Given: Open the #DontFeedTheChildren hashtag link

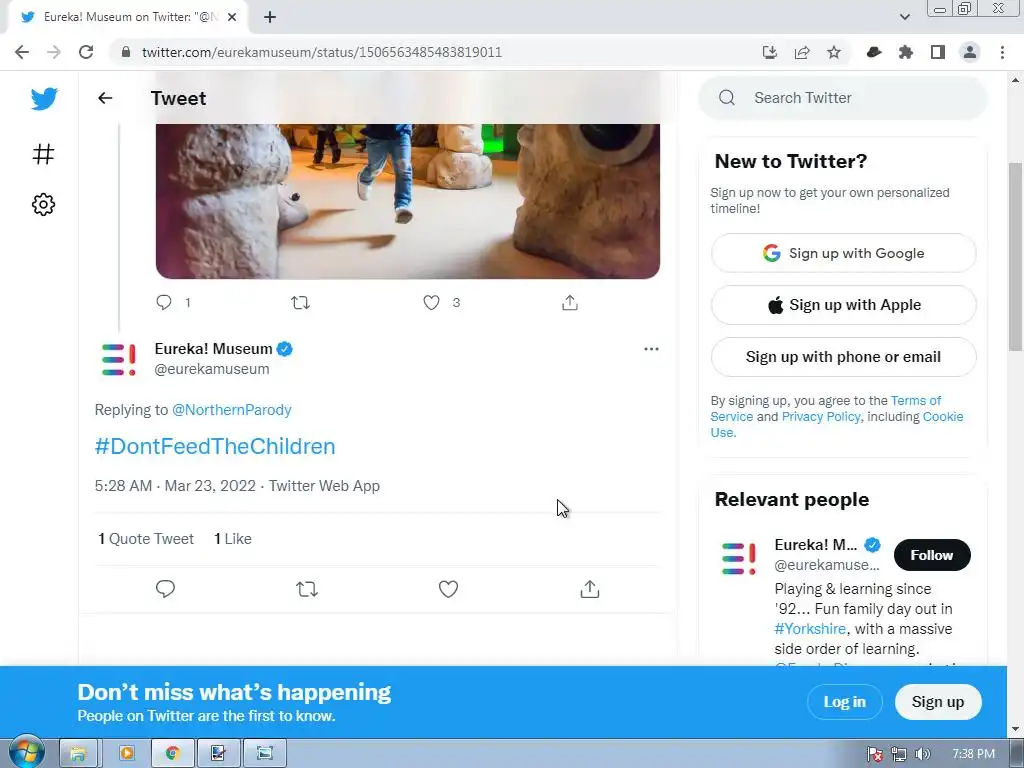Looking at the screenshot, I should 215,446.
